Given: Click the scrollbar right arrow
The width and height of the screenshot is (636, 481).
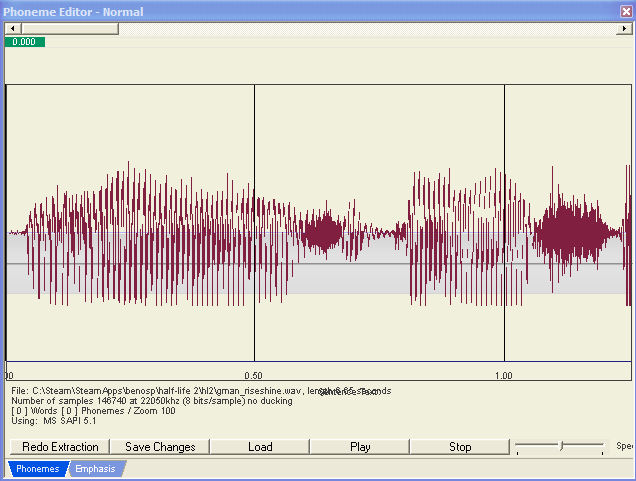Looking at the screenshot, I should [624, 28].
